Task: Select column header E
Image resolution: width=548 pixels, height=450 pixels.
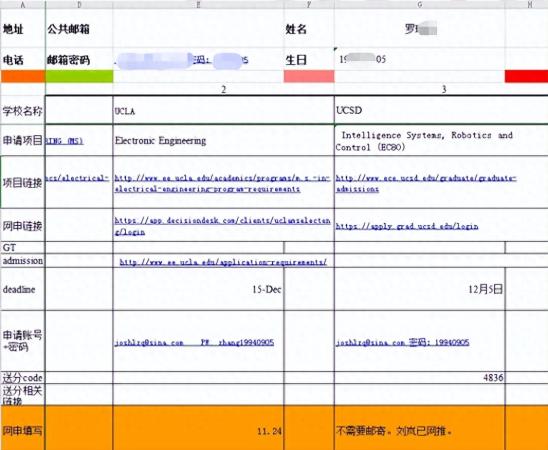Action: (198, 4)
